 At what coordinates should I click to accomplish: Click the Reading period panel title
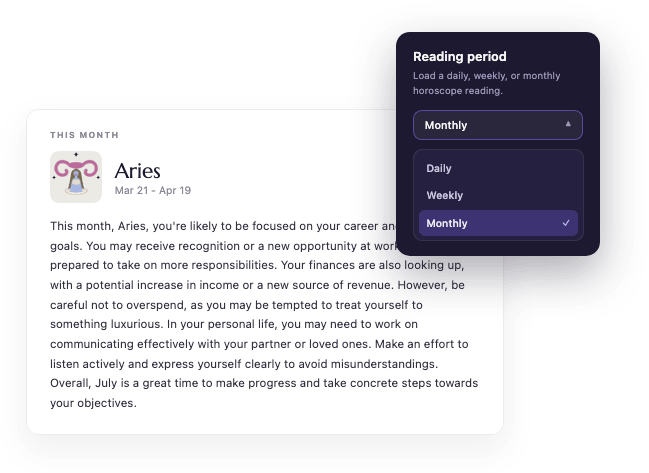coord(459,57)
